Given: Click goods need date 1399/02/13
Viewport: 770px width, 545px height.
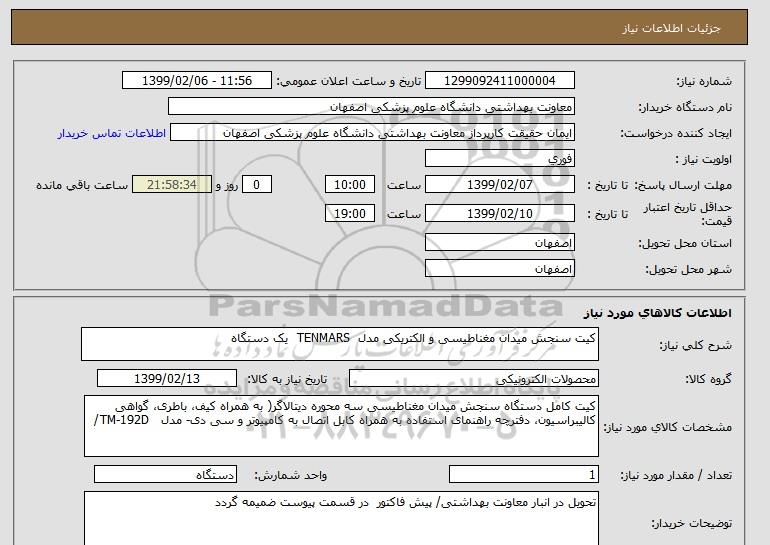Looking at the screenshot, I should pos(167,379).
